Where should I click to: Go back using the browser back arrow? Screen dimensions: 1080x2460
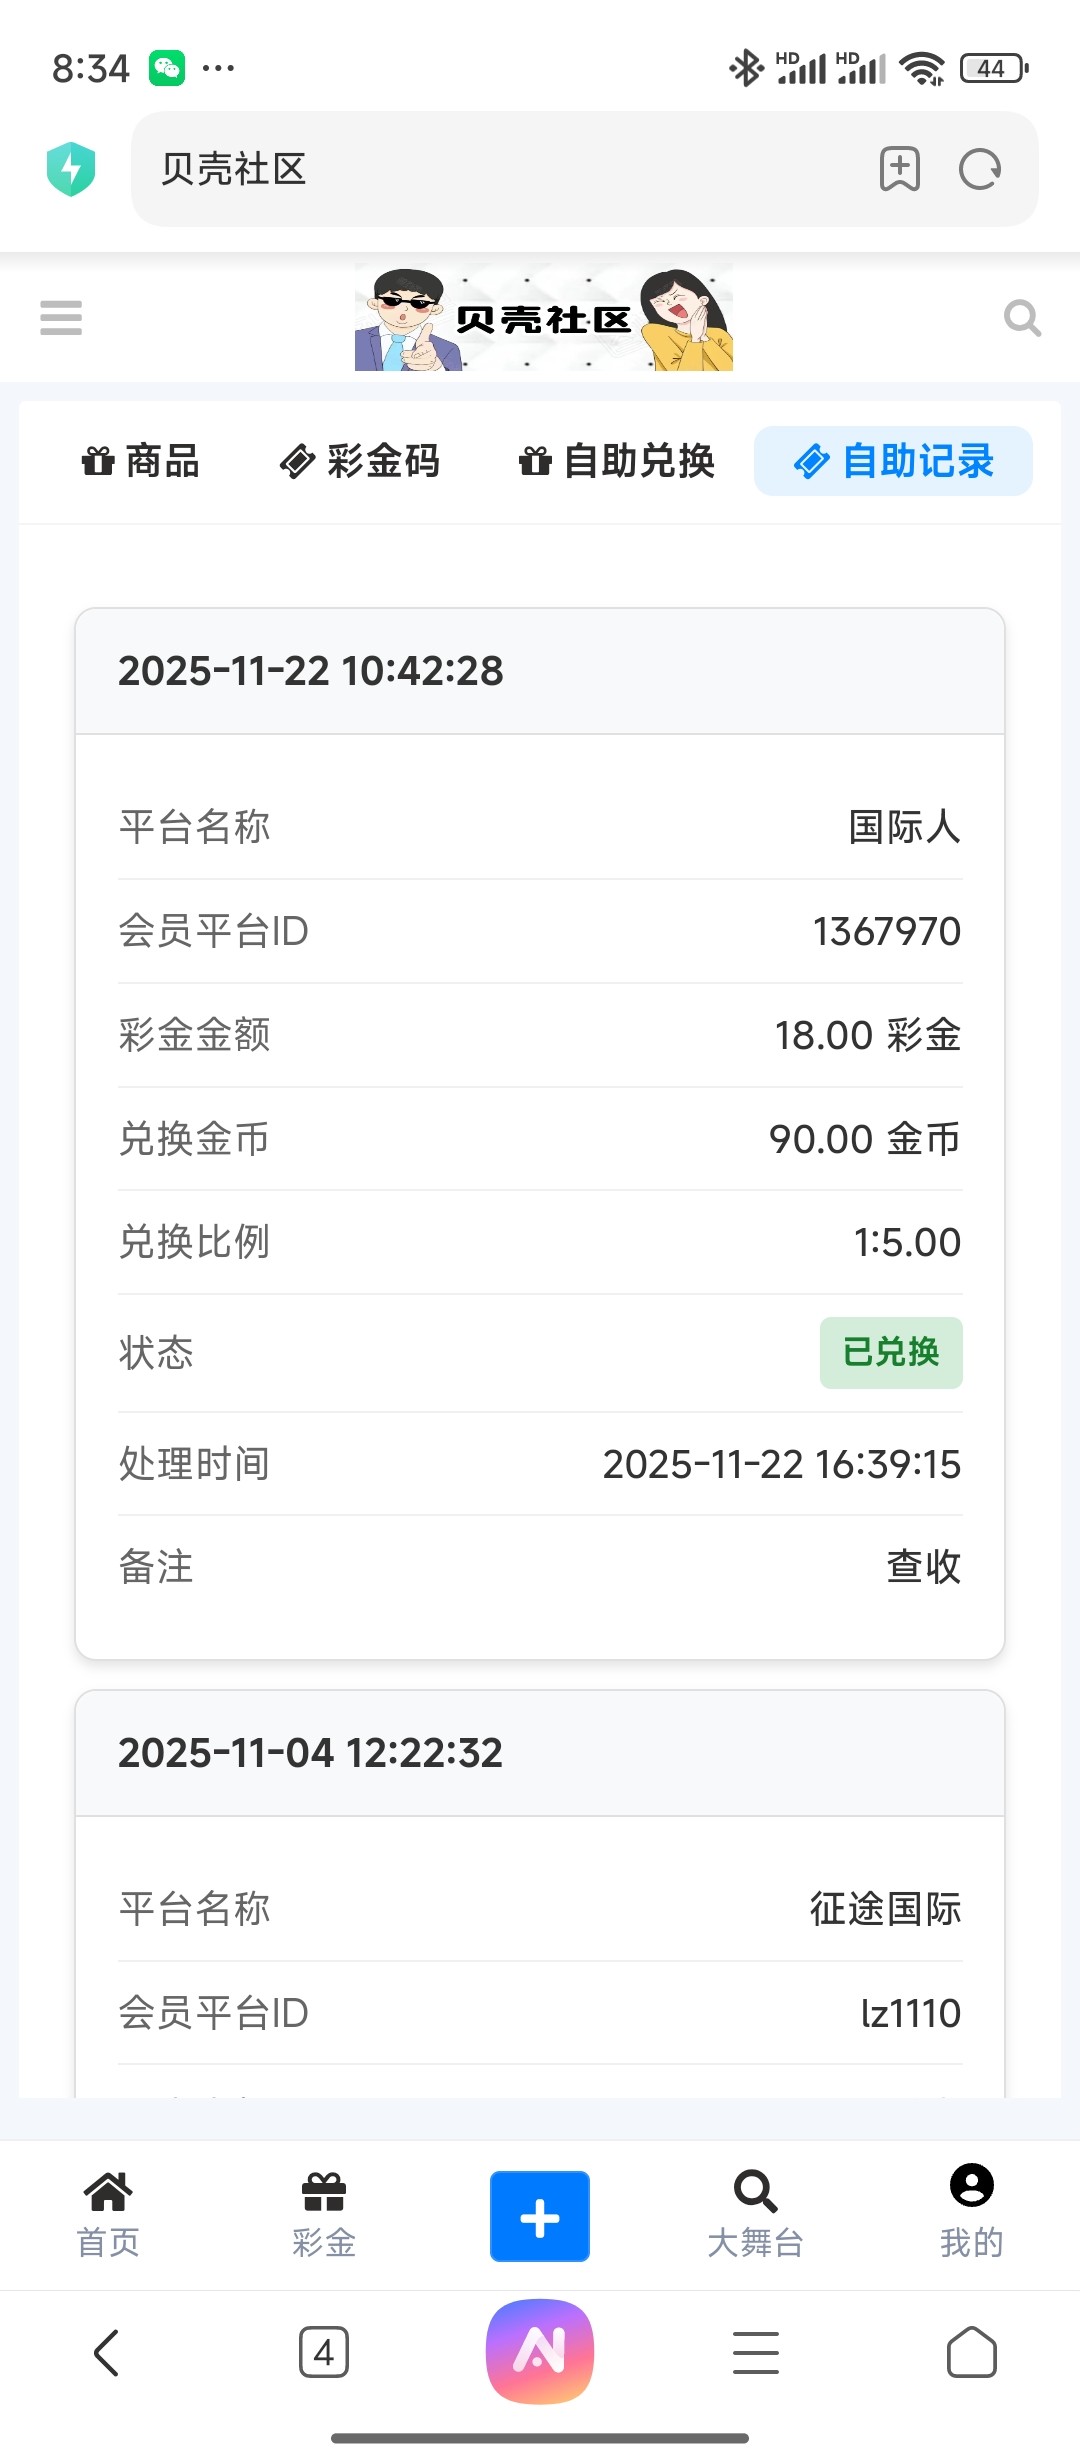107,2352
